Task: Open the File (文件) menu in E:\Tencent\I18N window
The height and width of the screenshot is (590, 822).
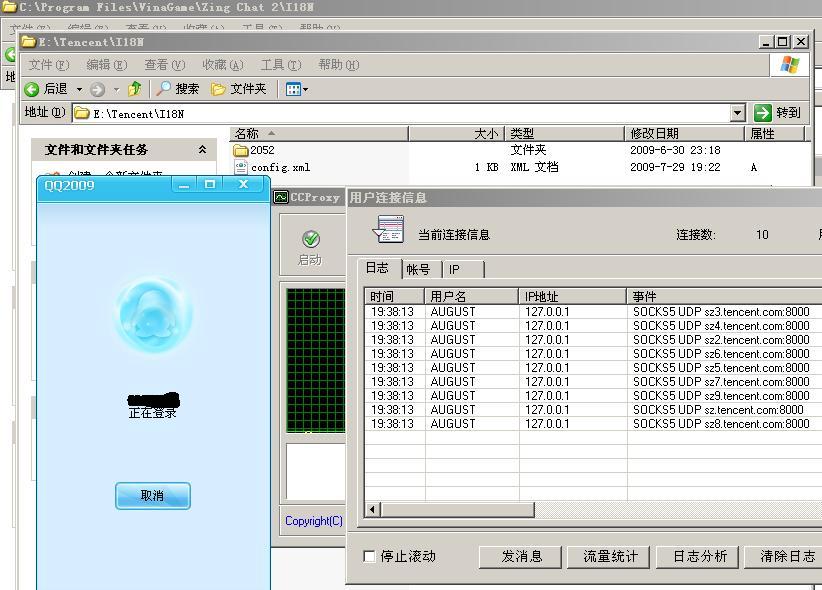Action: click(49, 65)
